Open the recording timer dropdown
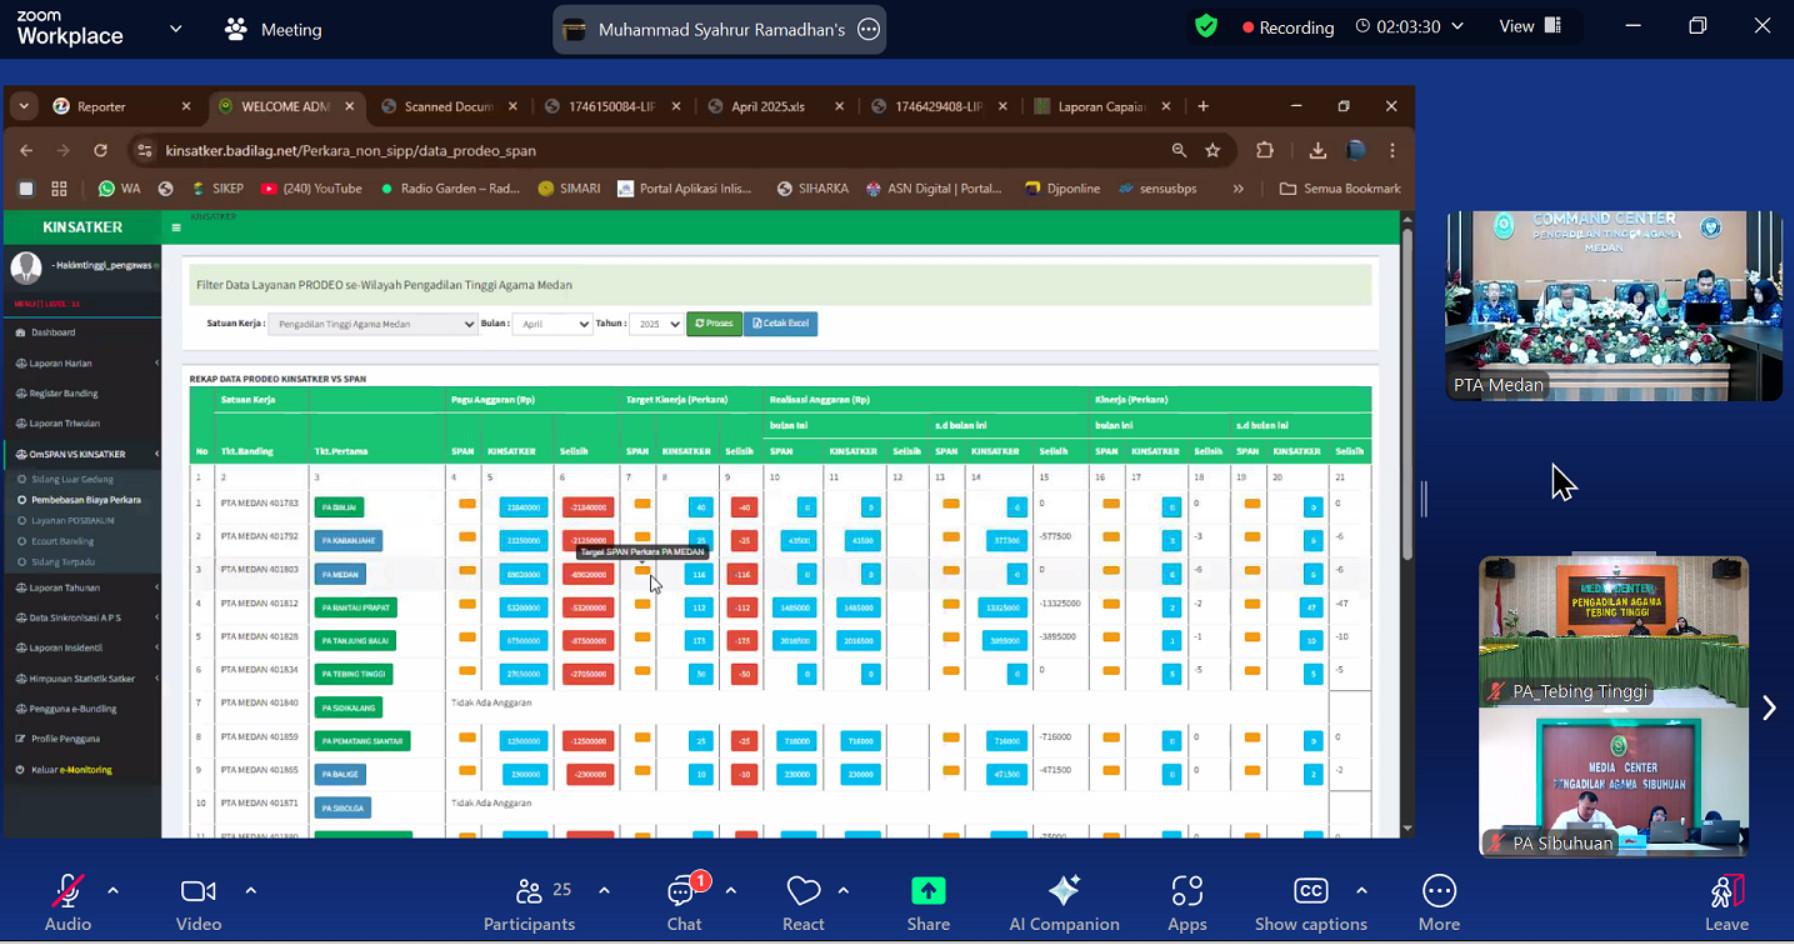Image resolution: width=1794 pixels, height=944 pixels. pos(1458,27)
